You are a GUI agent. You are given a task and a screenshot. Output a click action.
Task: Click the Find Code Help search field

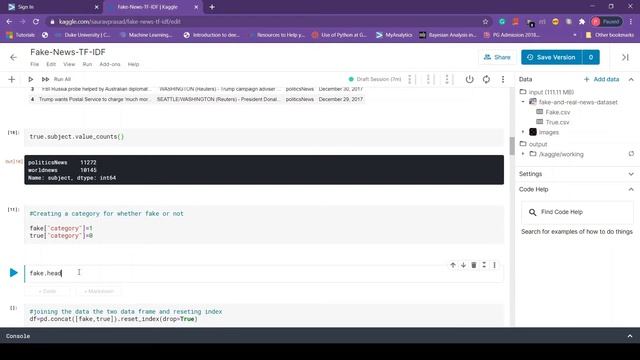pos(577,212)
